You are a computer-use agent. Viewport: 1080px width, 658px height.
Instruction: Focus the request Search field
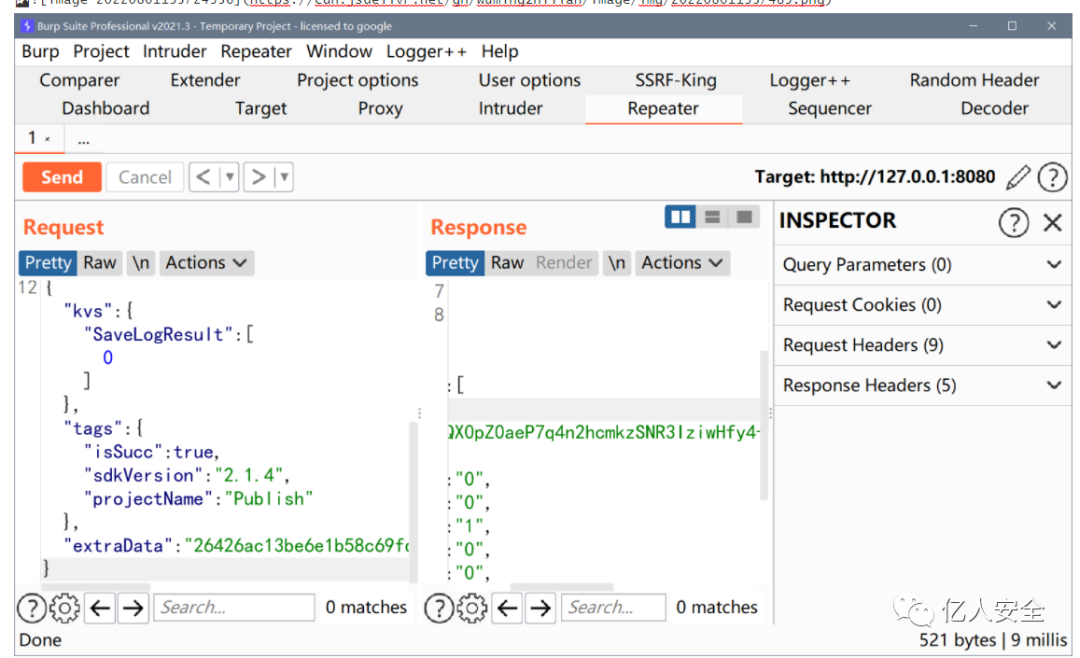point(234,608)
